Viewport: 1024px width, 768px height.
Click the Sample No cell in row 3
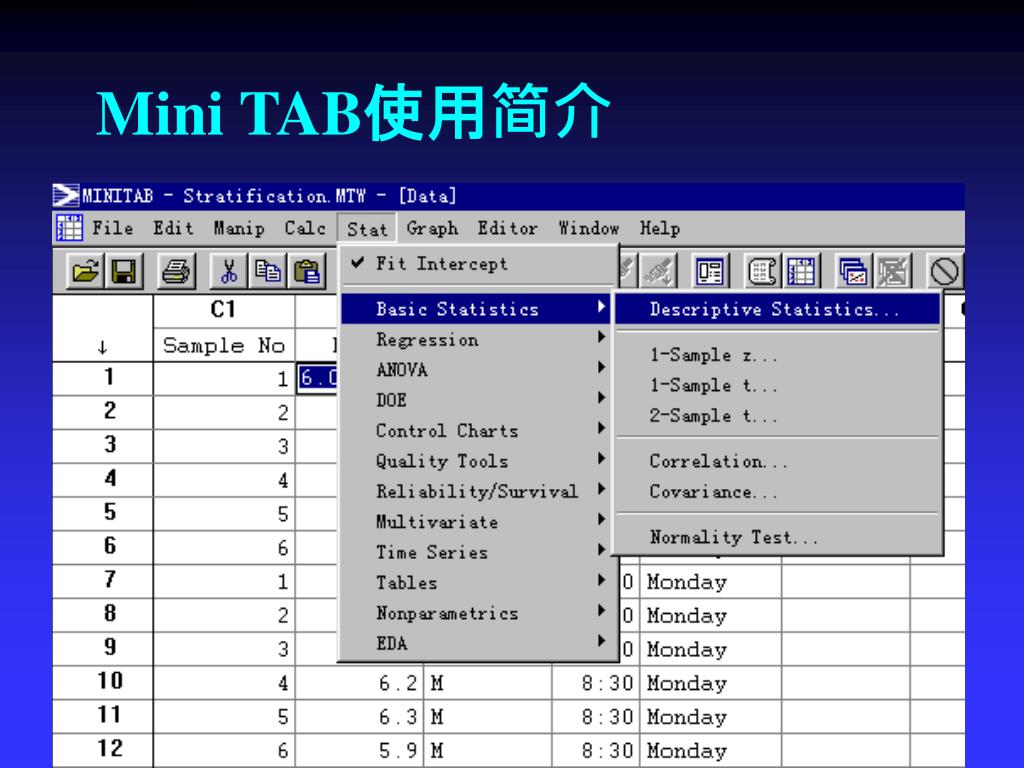coord(224,447)
